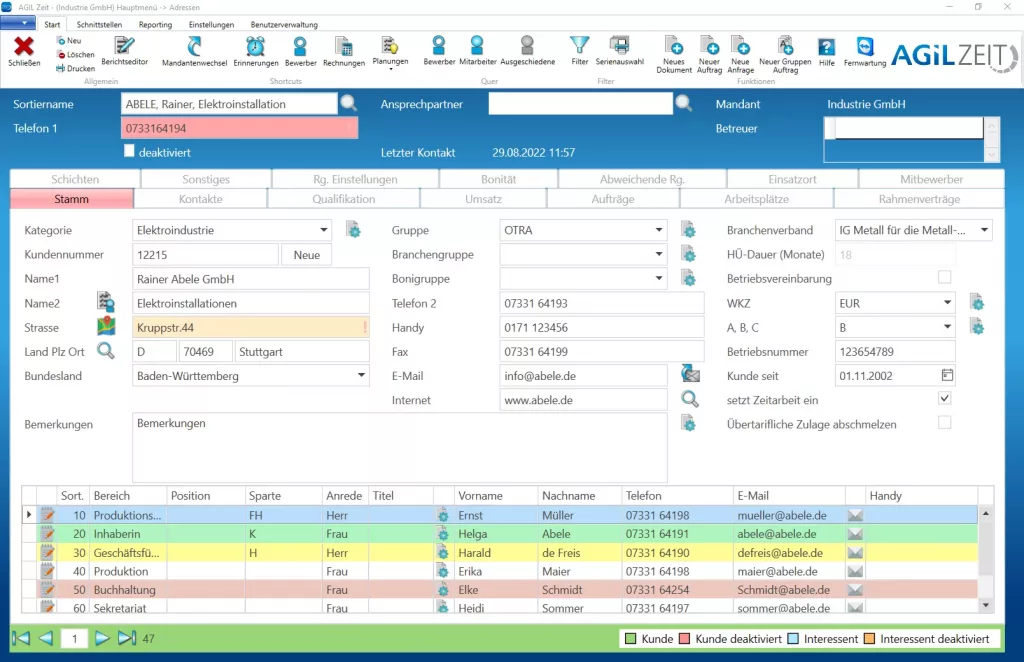Image resolution: width=1024 pixels, height=662 pixels.
Task: Click the Neues Dokument icon
Action: (674, 45)
